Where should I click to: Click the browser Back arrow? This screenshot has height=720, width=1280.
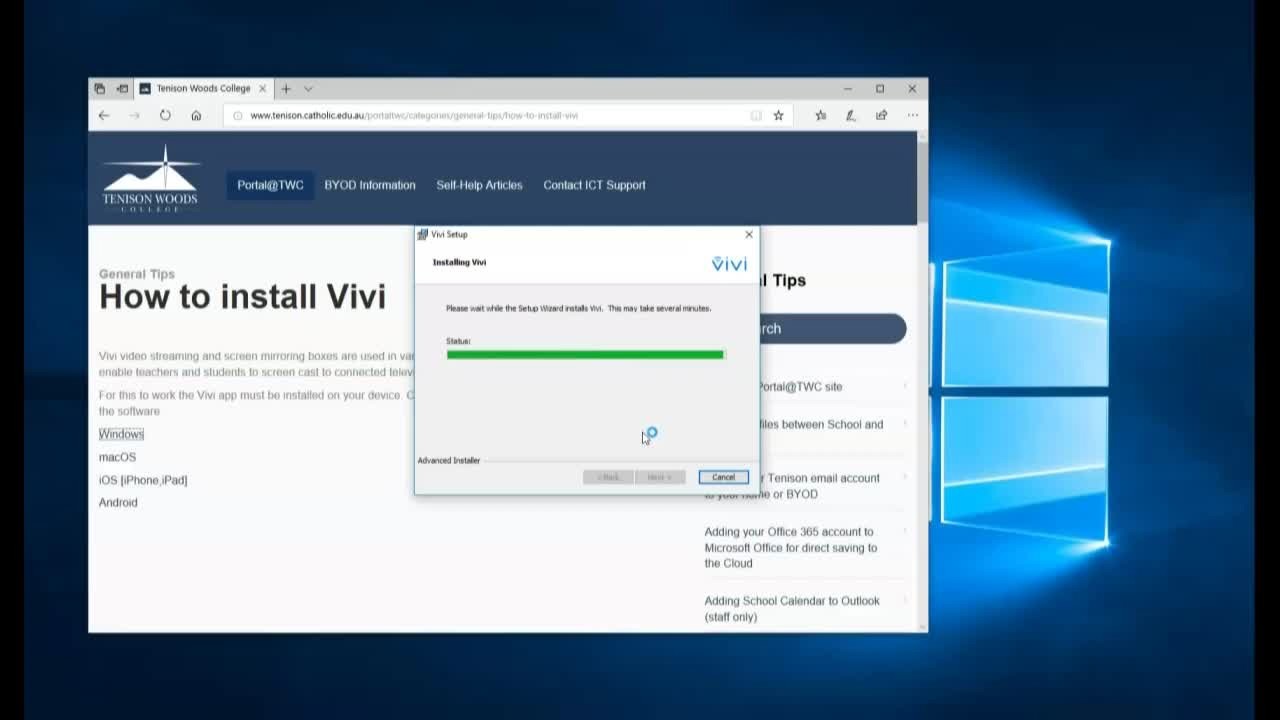[x=104, y=115]
